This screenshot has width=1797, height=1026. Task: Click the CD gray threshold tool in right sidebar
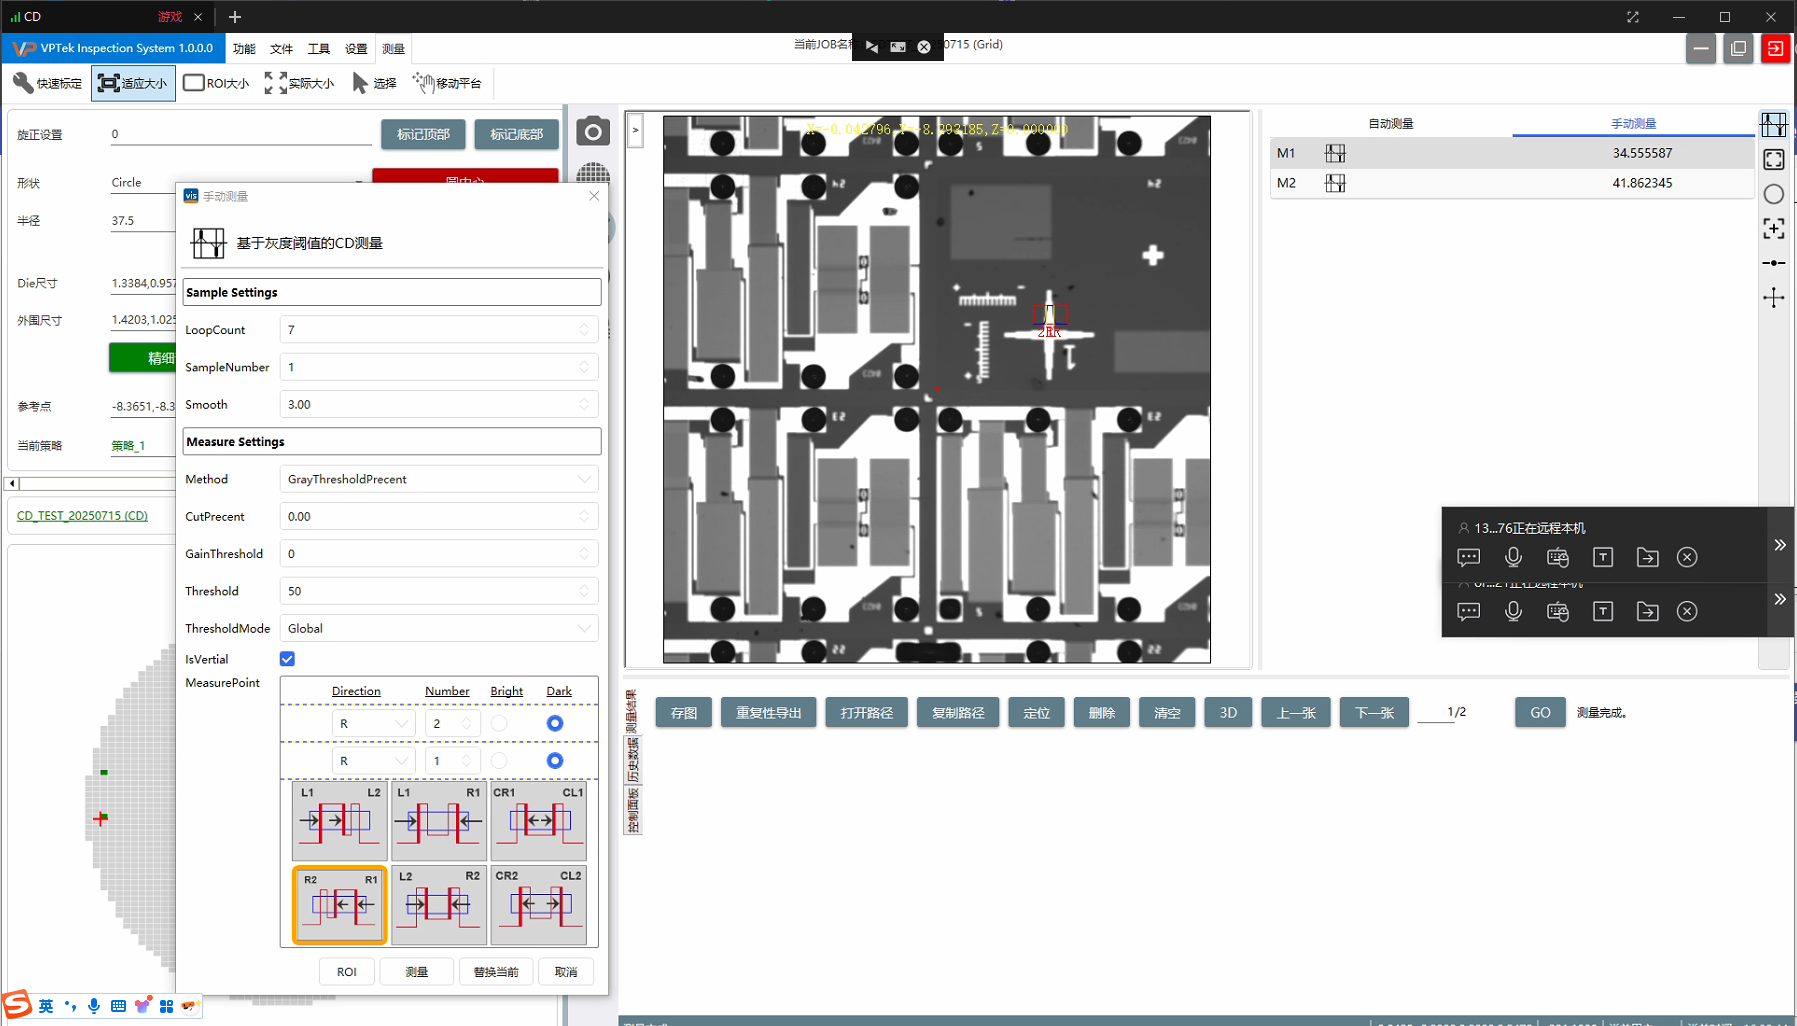tap(1773, 125)
